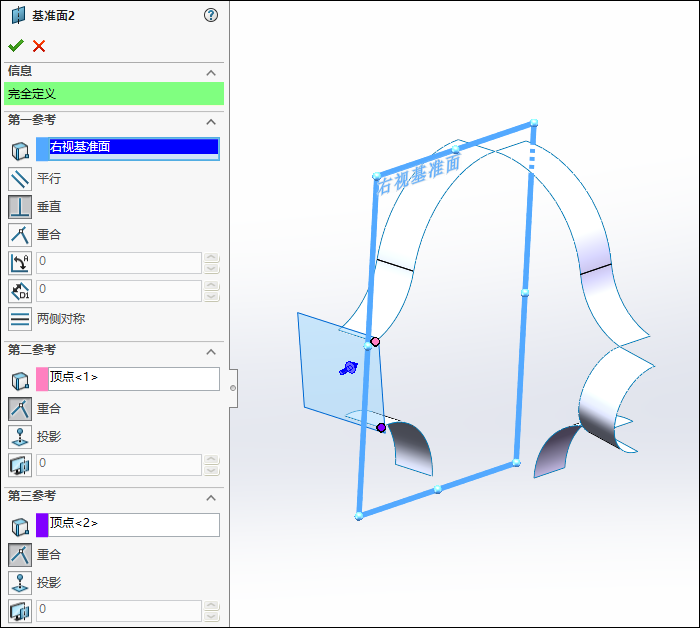Select the 顶点<1> second reference field
Viewport: 700px width, 628px height.
click(x=134, y=379)
